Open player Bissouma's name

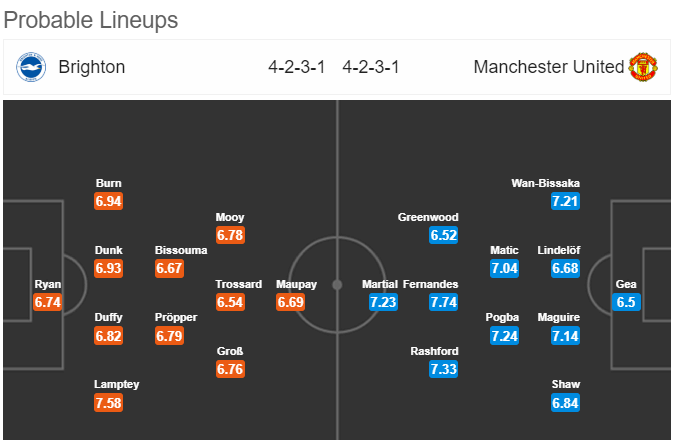[x=181, y=251]
